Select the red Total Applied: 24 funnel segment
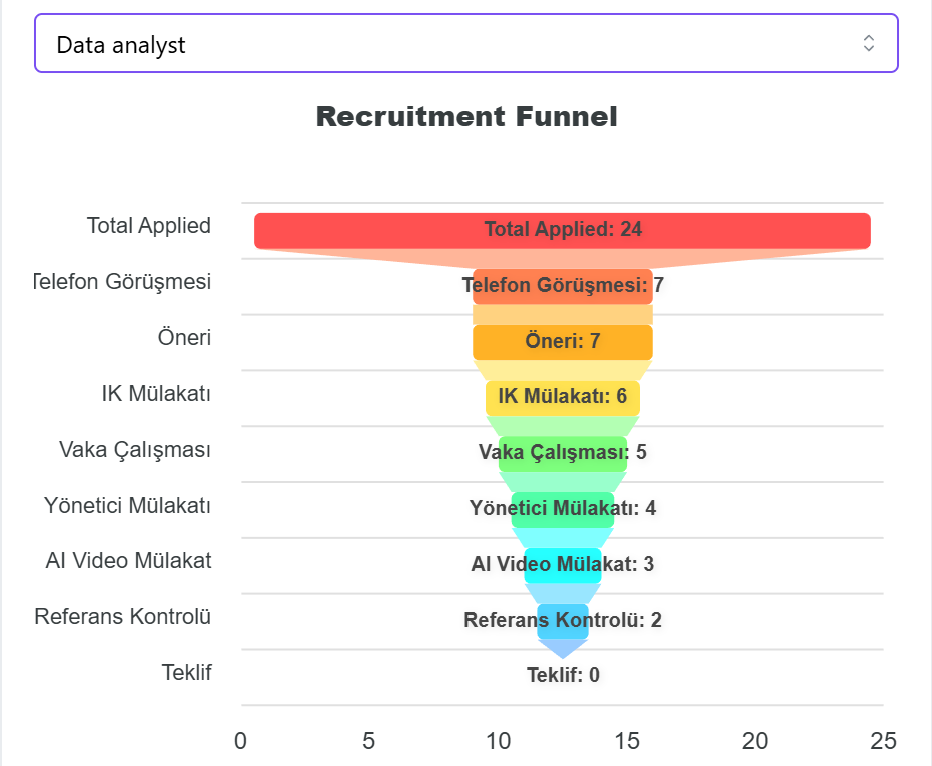This screenshot has height=766, width=932. pyautogui.click(x=562, y=229)
